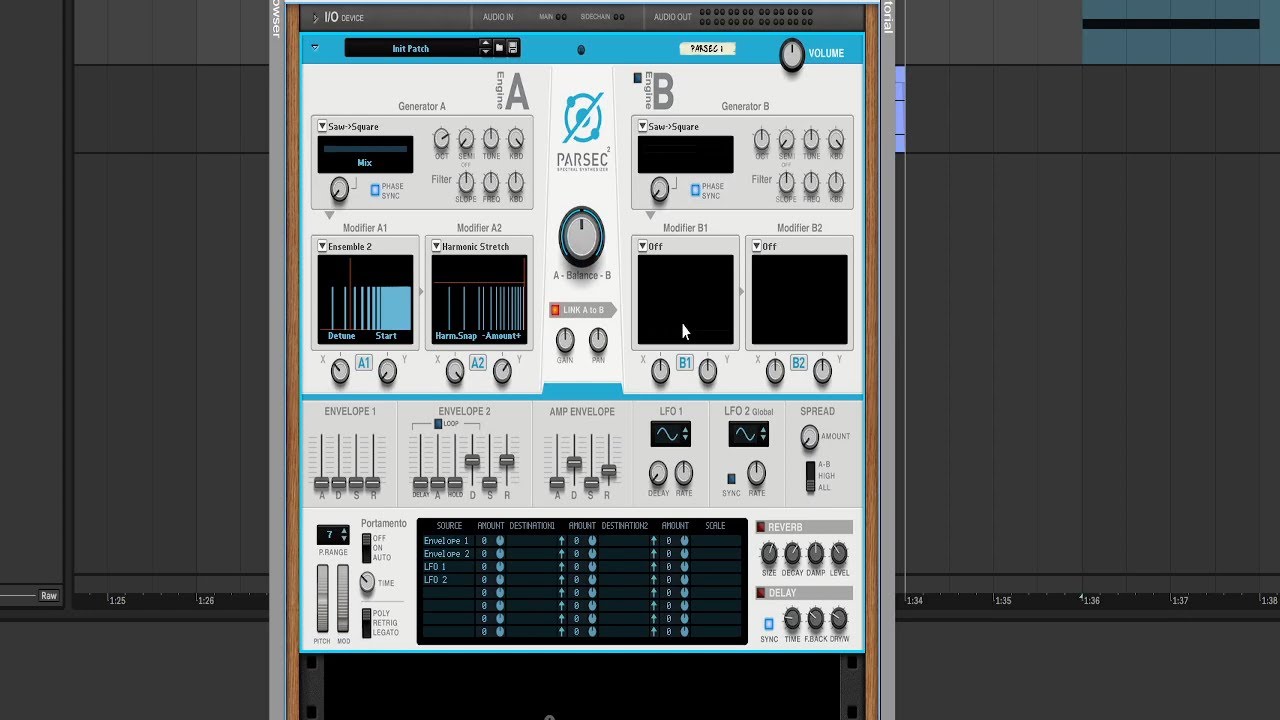Enable the DELAY effect button

coord(761,593)
